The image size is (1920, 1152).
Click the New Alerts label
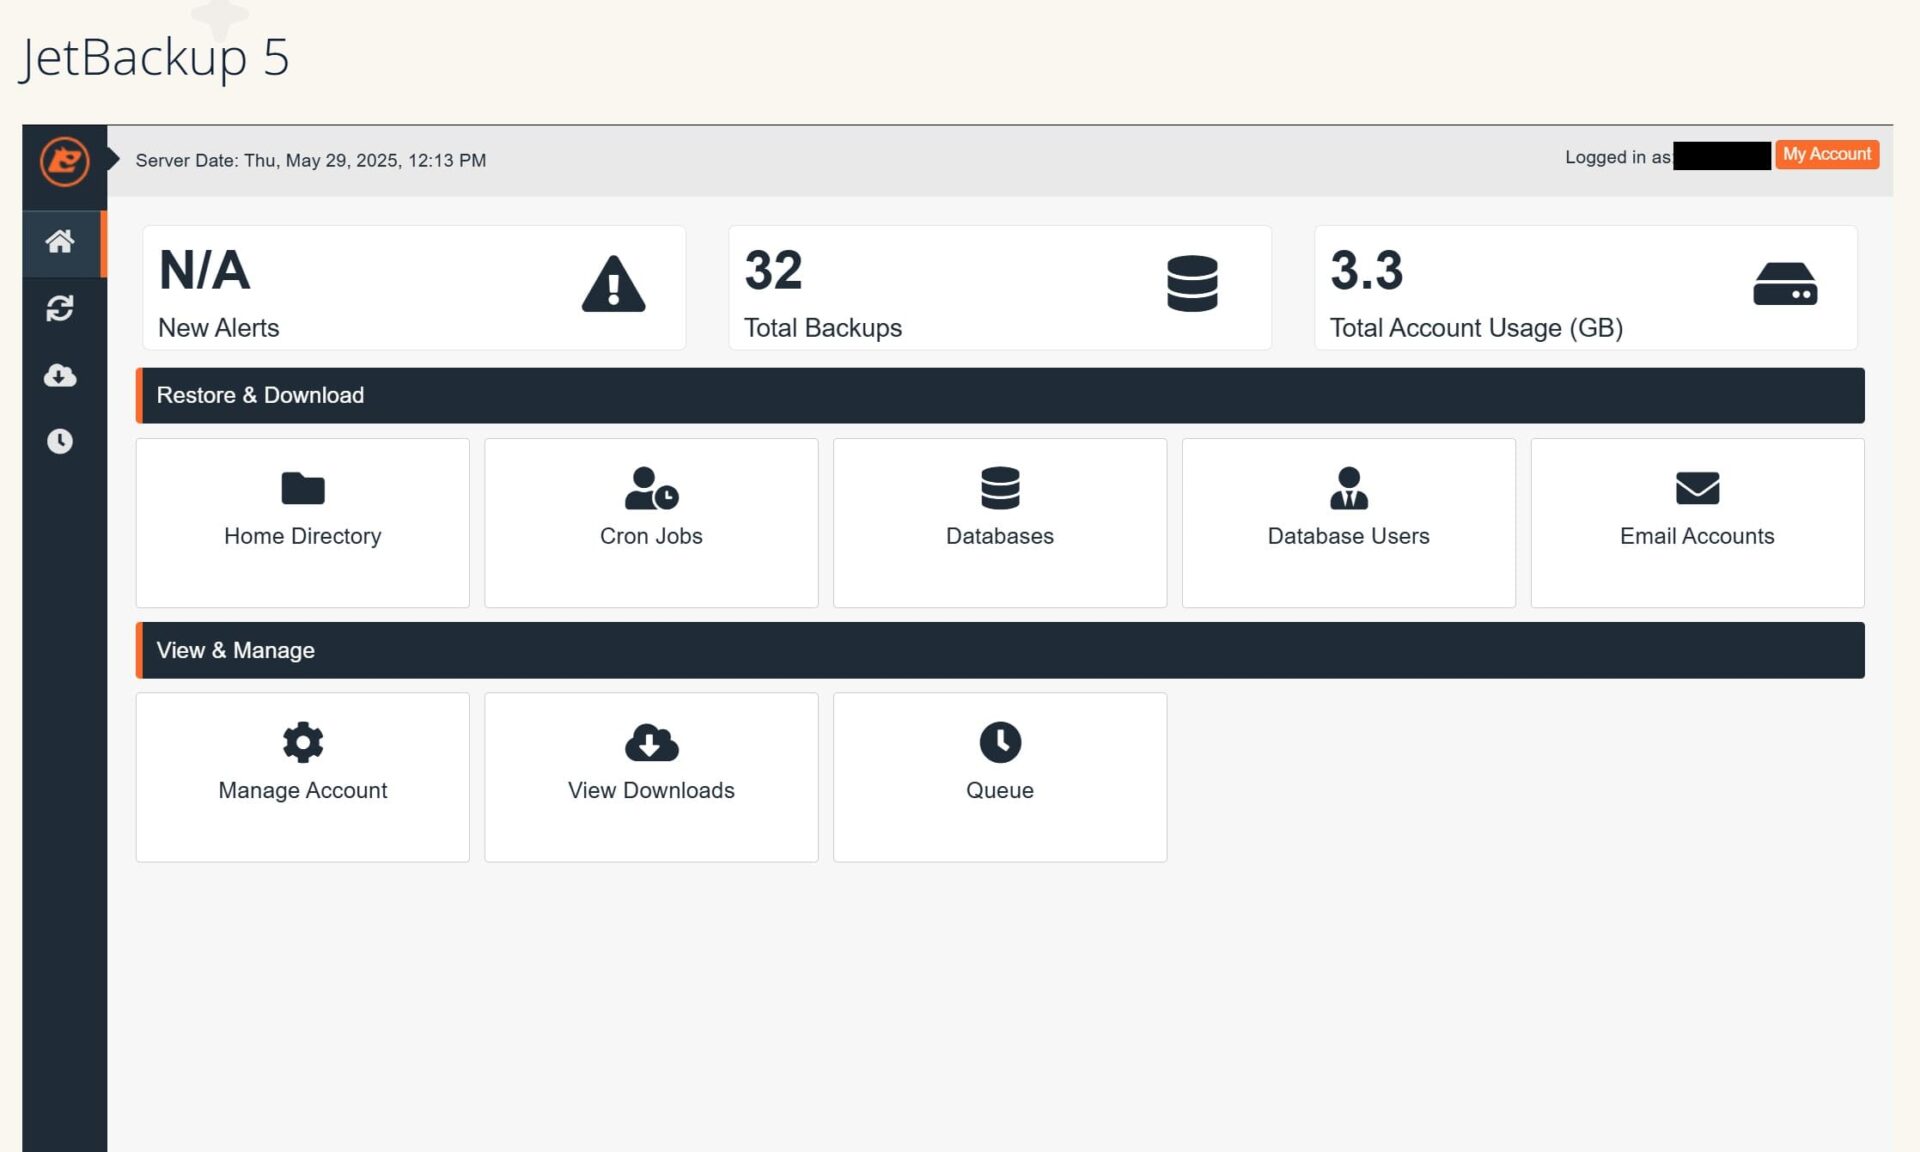[219, 328]
